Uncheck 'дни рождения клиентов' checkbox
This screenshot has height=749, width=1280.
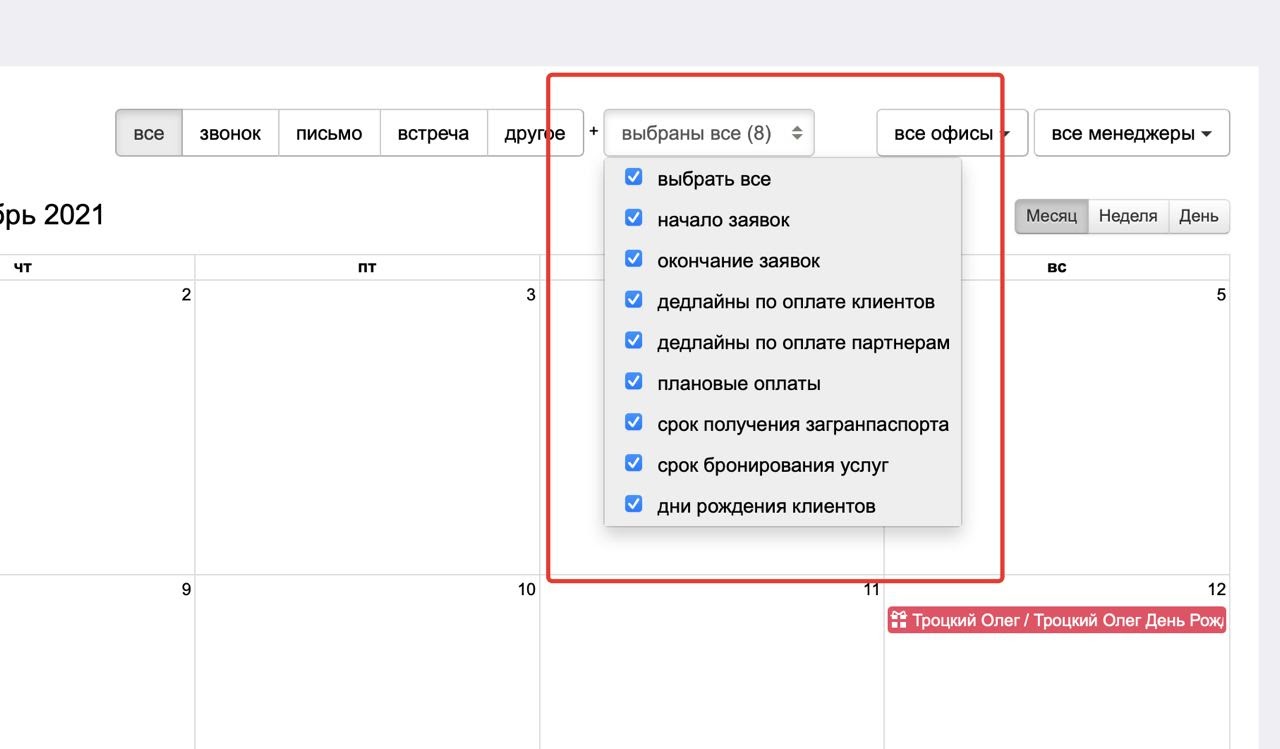(633, 505)
